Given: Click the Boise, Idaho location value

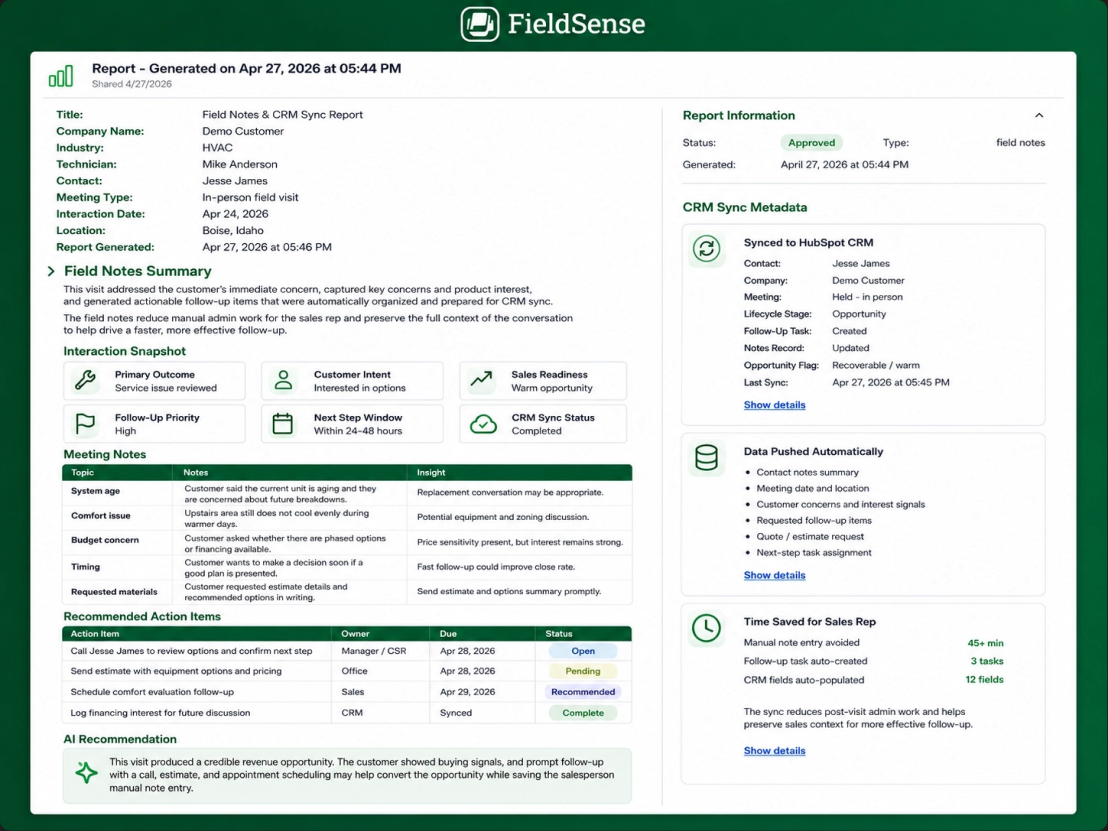Looking at the screenshot, I should point(232,230).
